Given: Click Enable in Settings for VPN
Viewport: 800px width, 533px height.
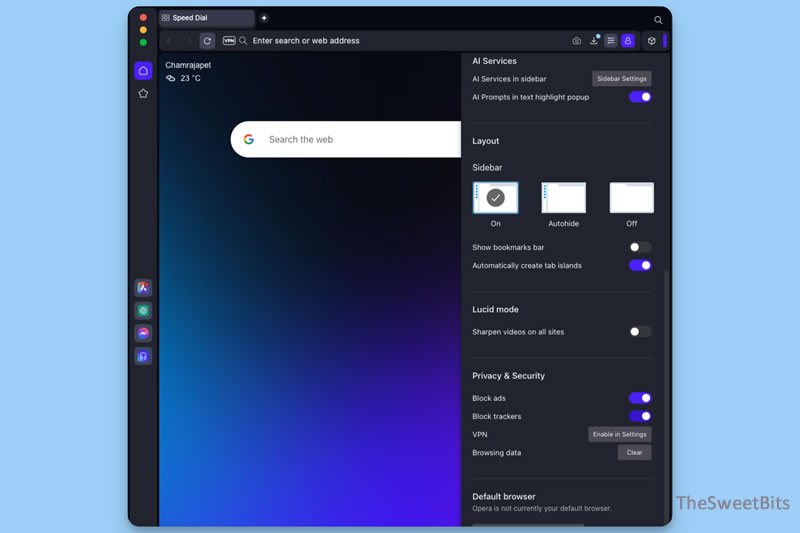Looking at the screenshot, I should 619,435.
